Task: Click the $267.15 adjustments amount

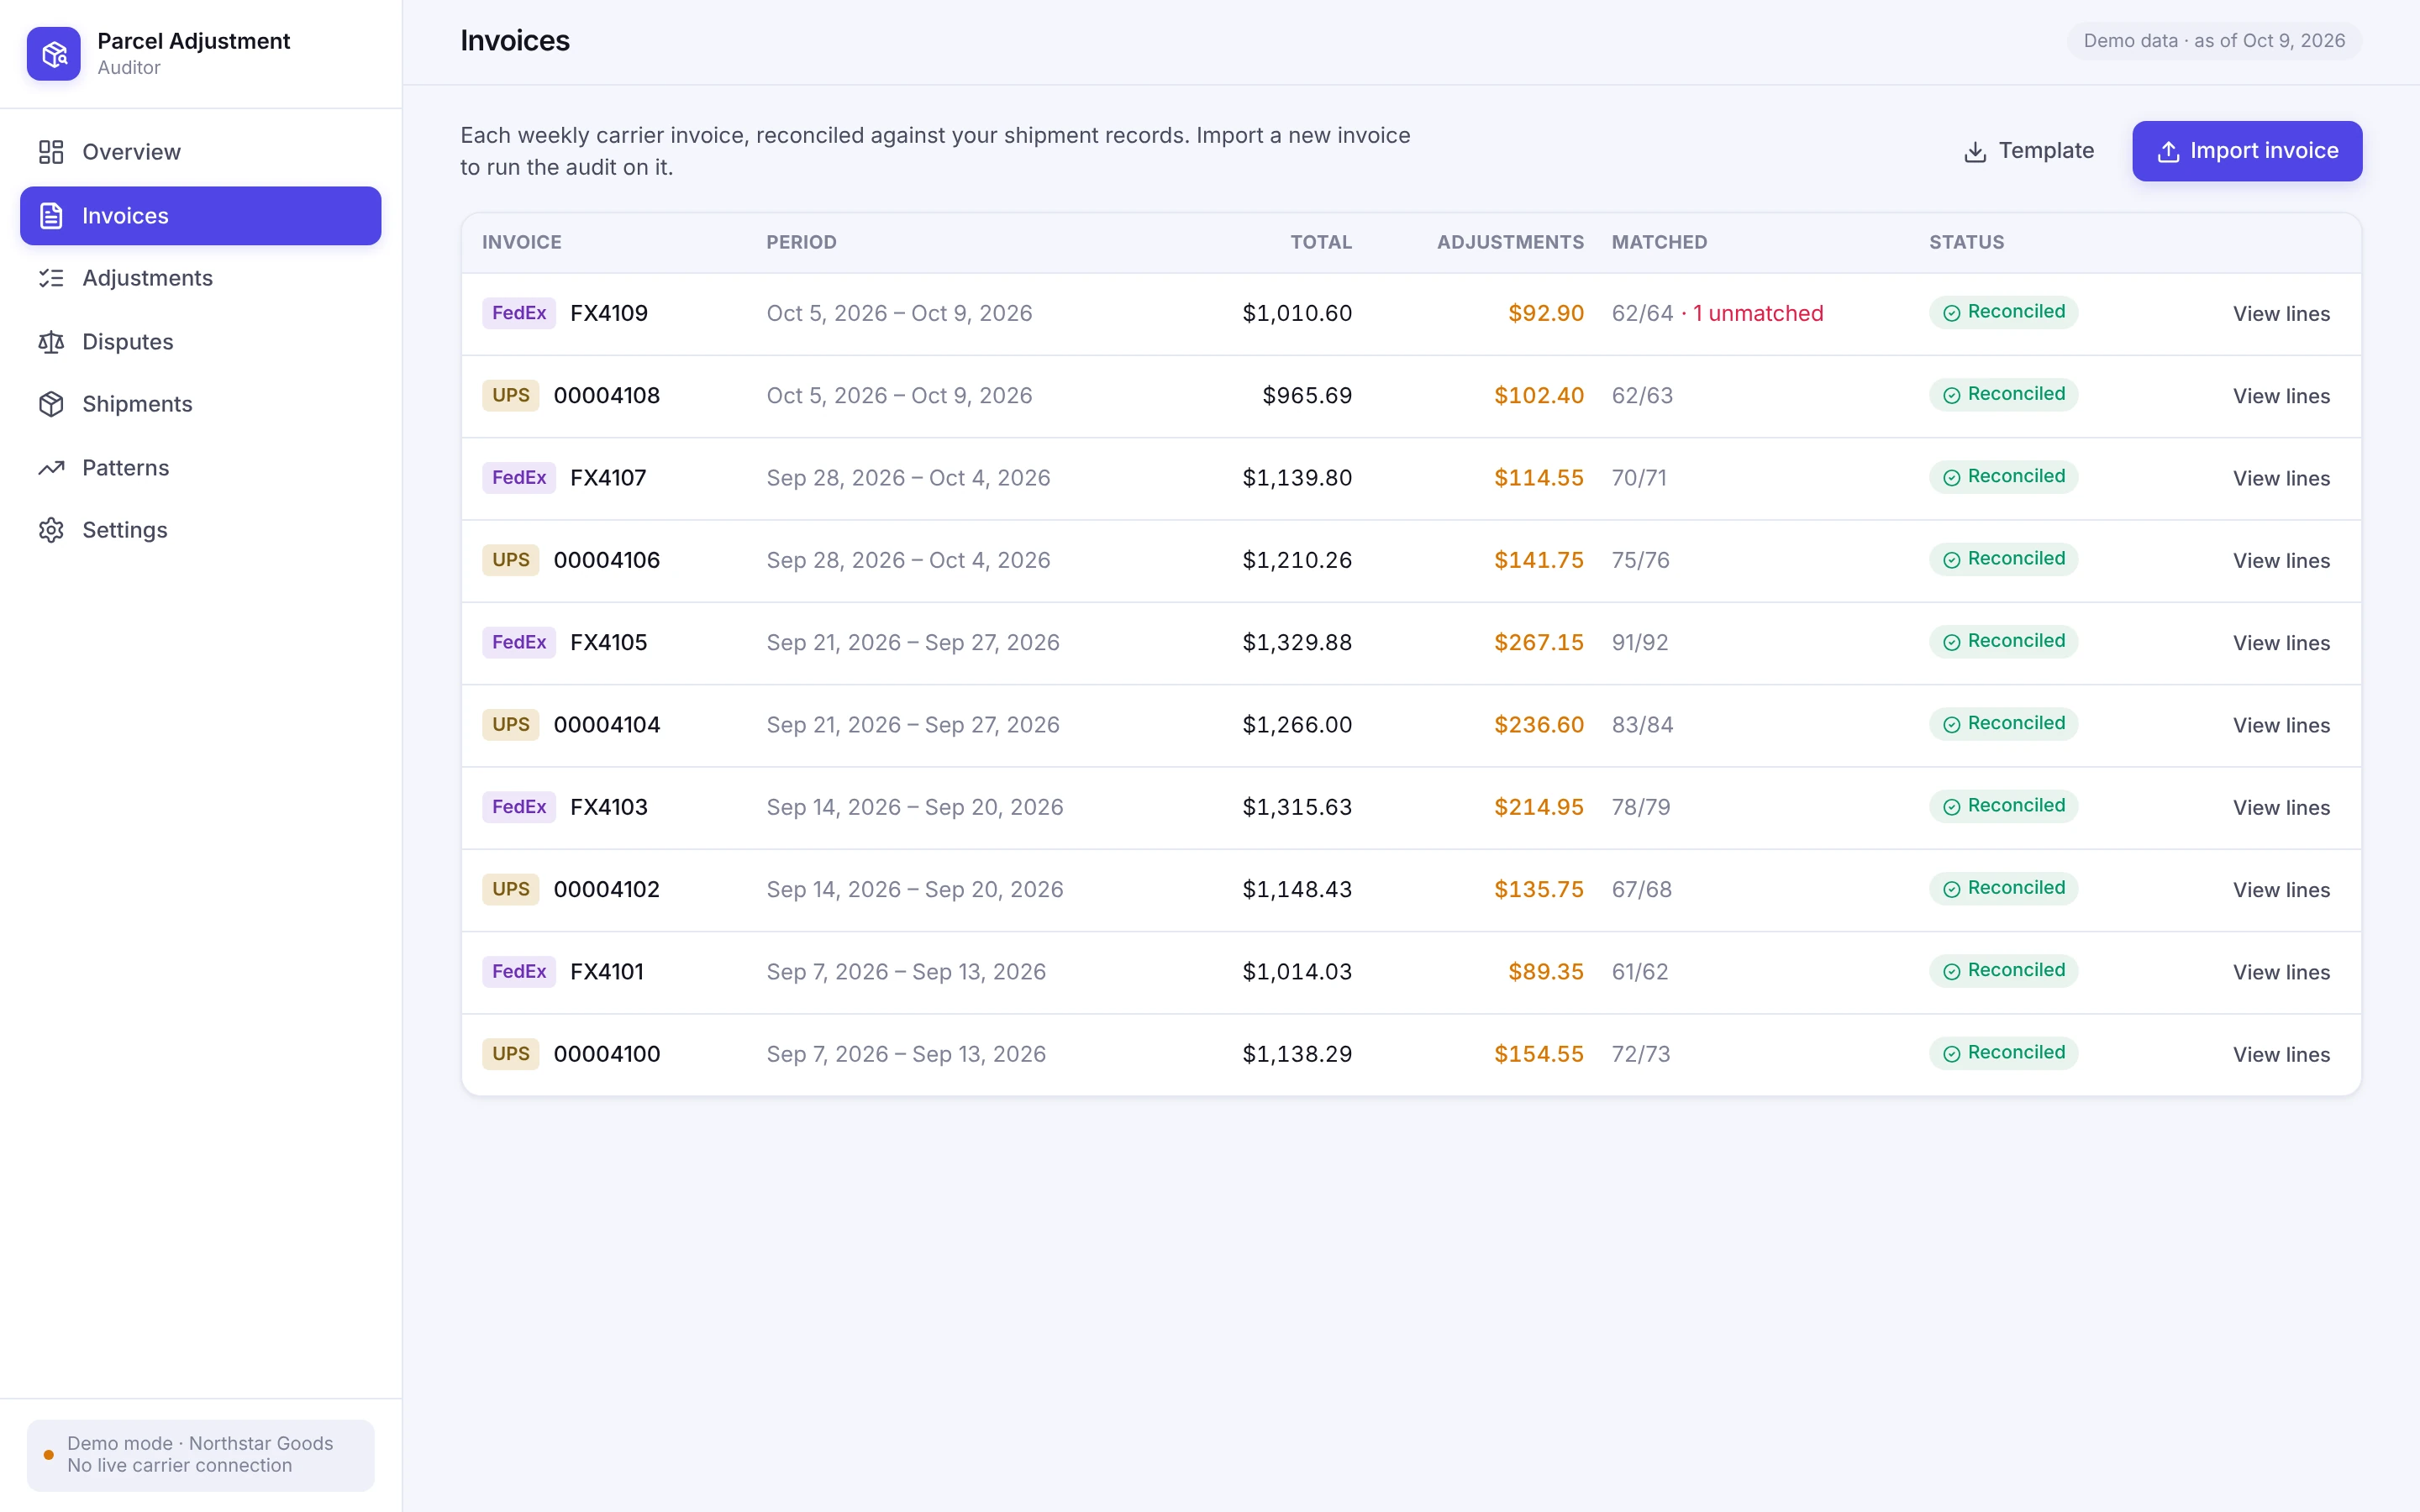Action: tap(1539, 642)
